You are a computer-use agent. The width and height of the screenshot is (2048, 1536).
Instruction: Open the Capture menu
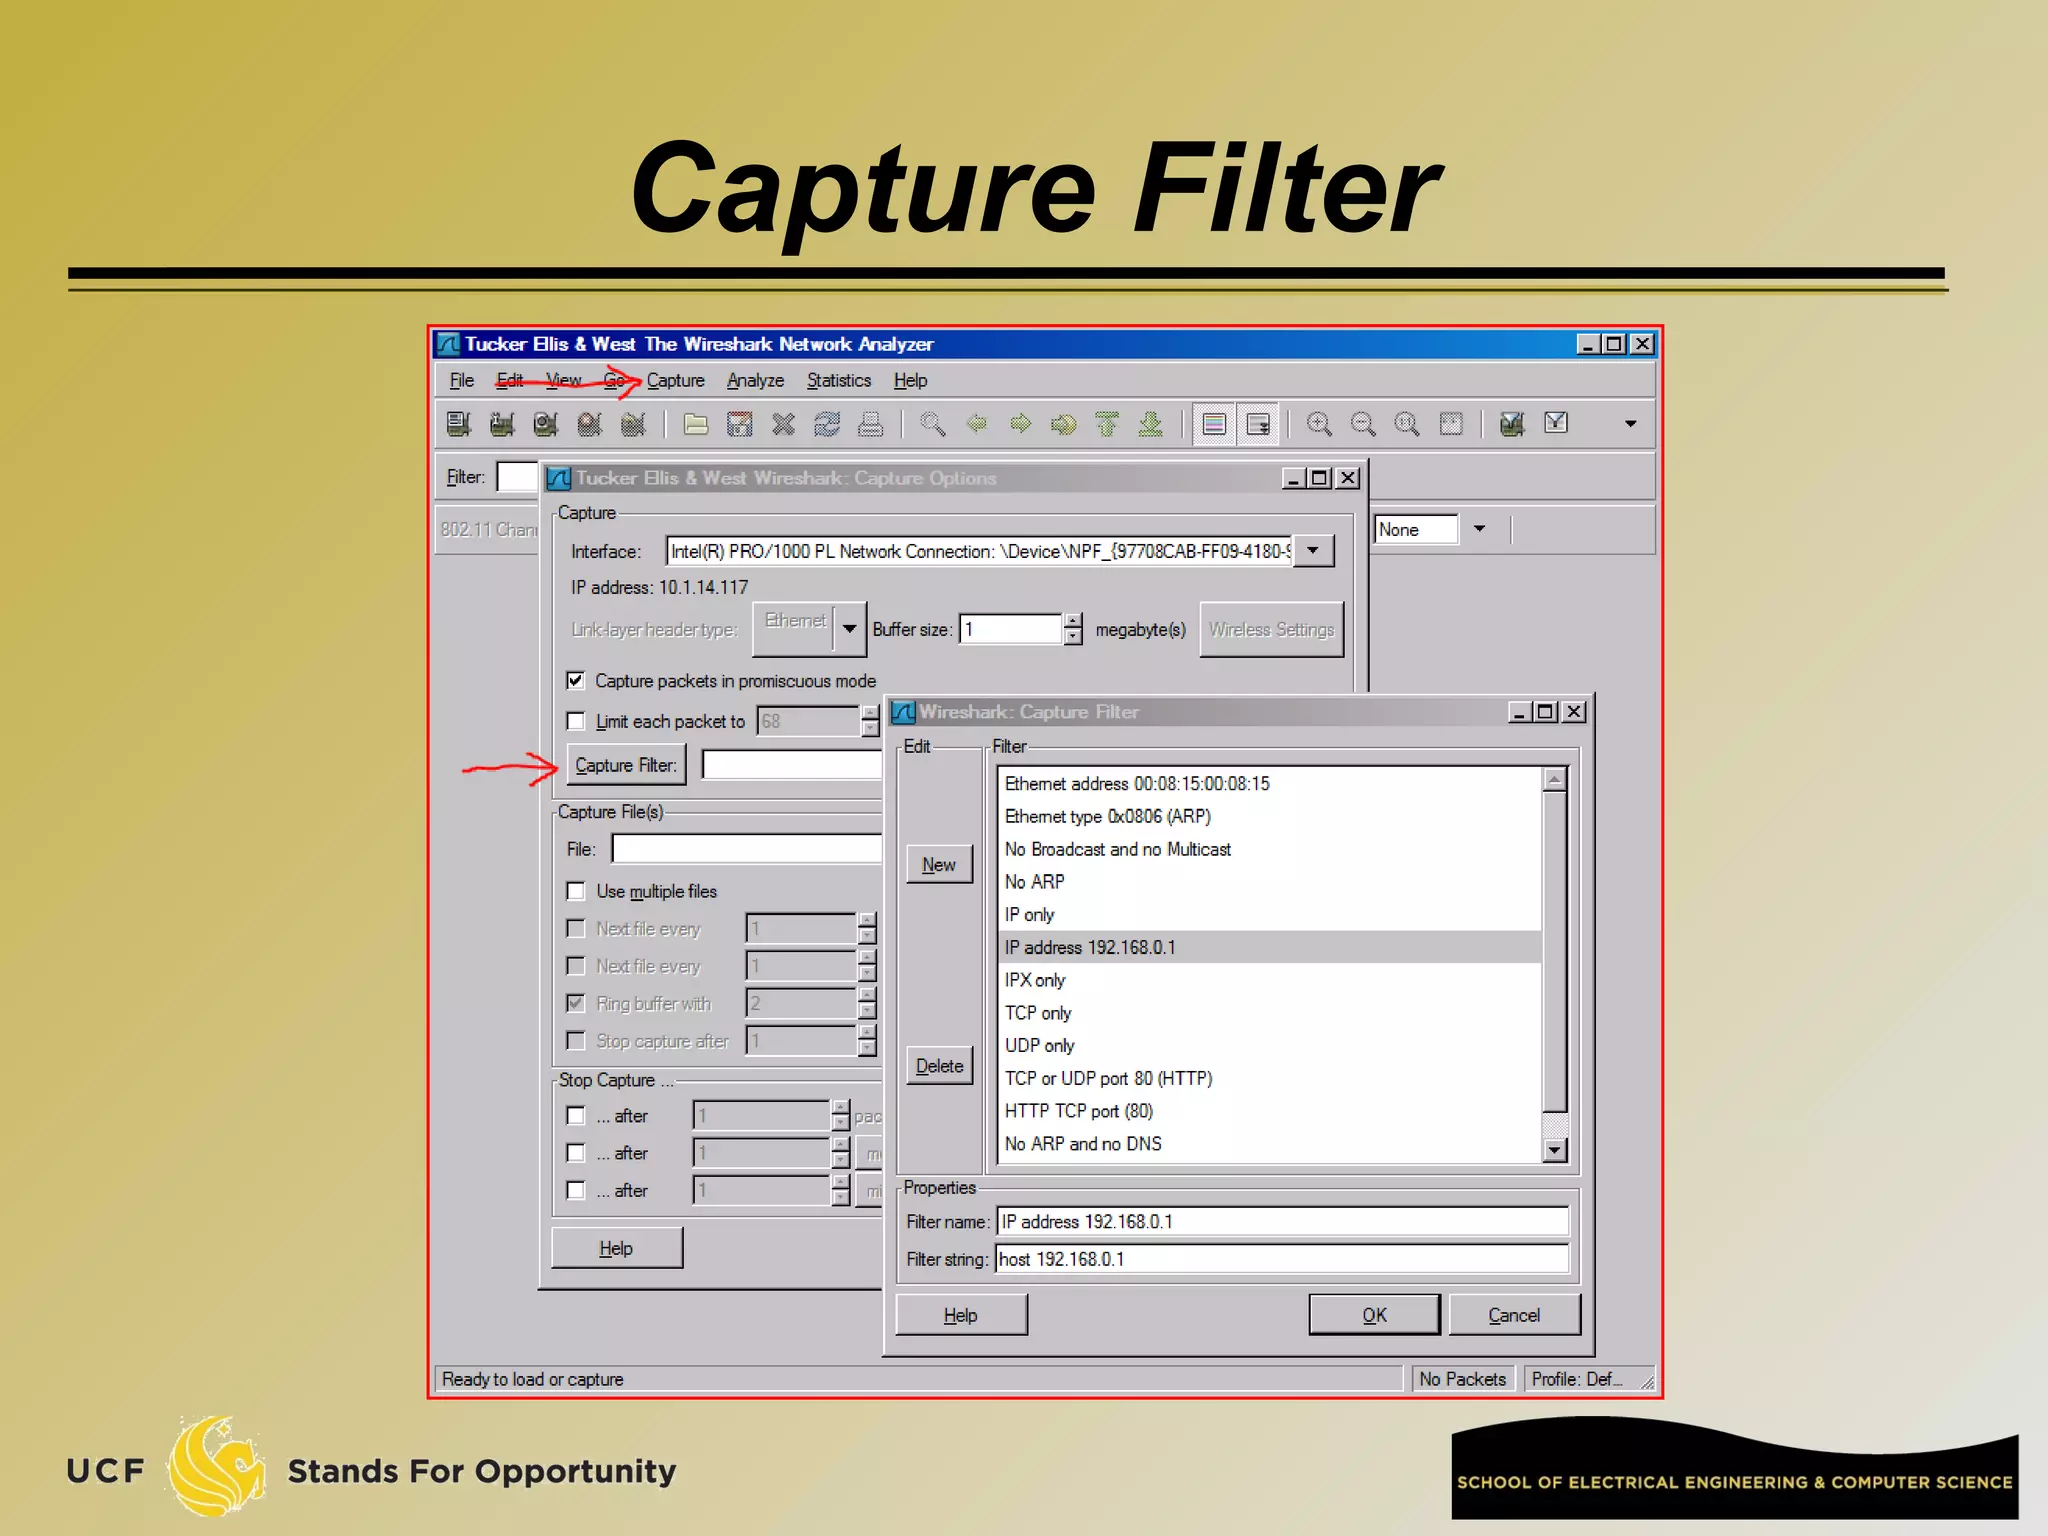point(676,381)
